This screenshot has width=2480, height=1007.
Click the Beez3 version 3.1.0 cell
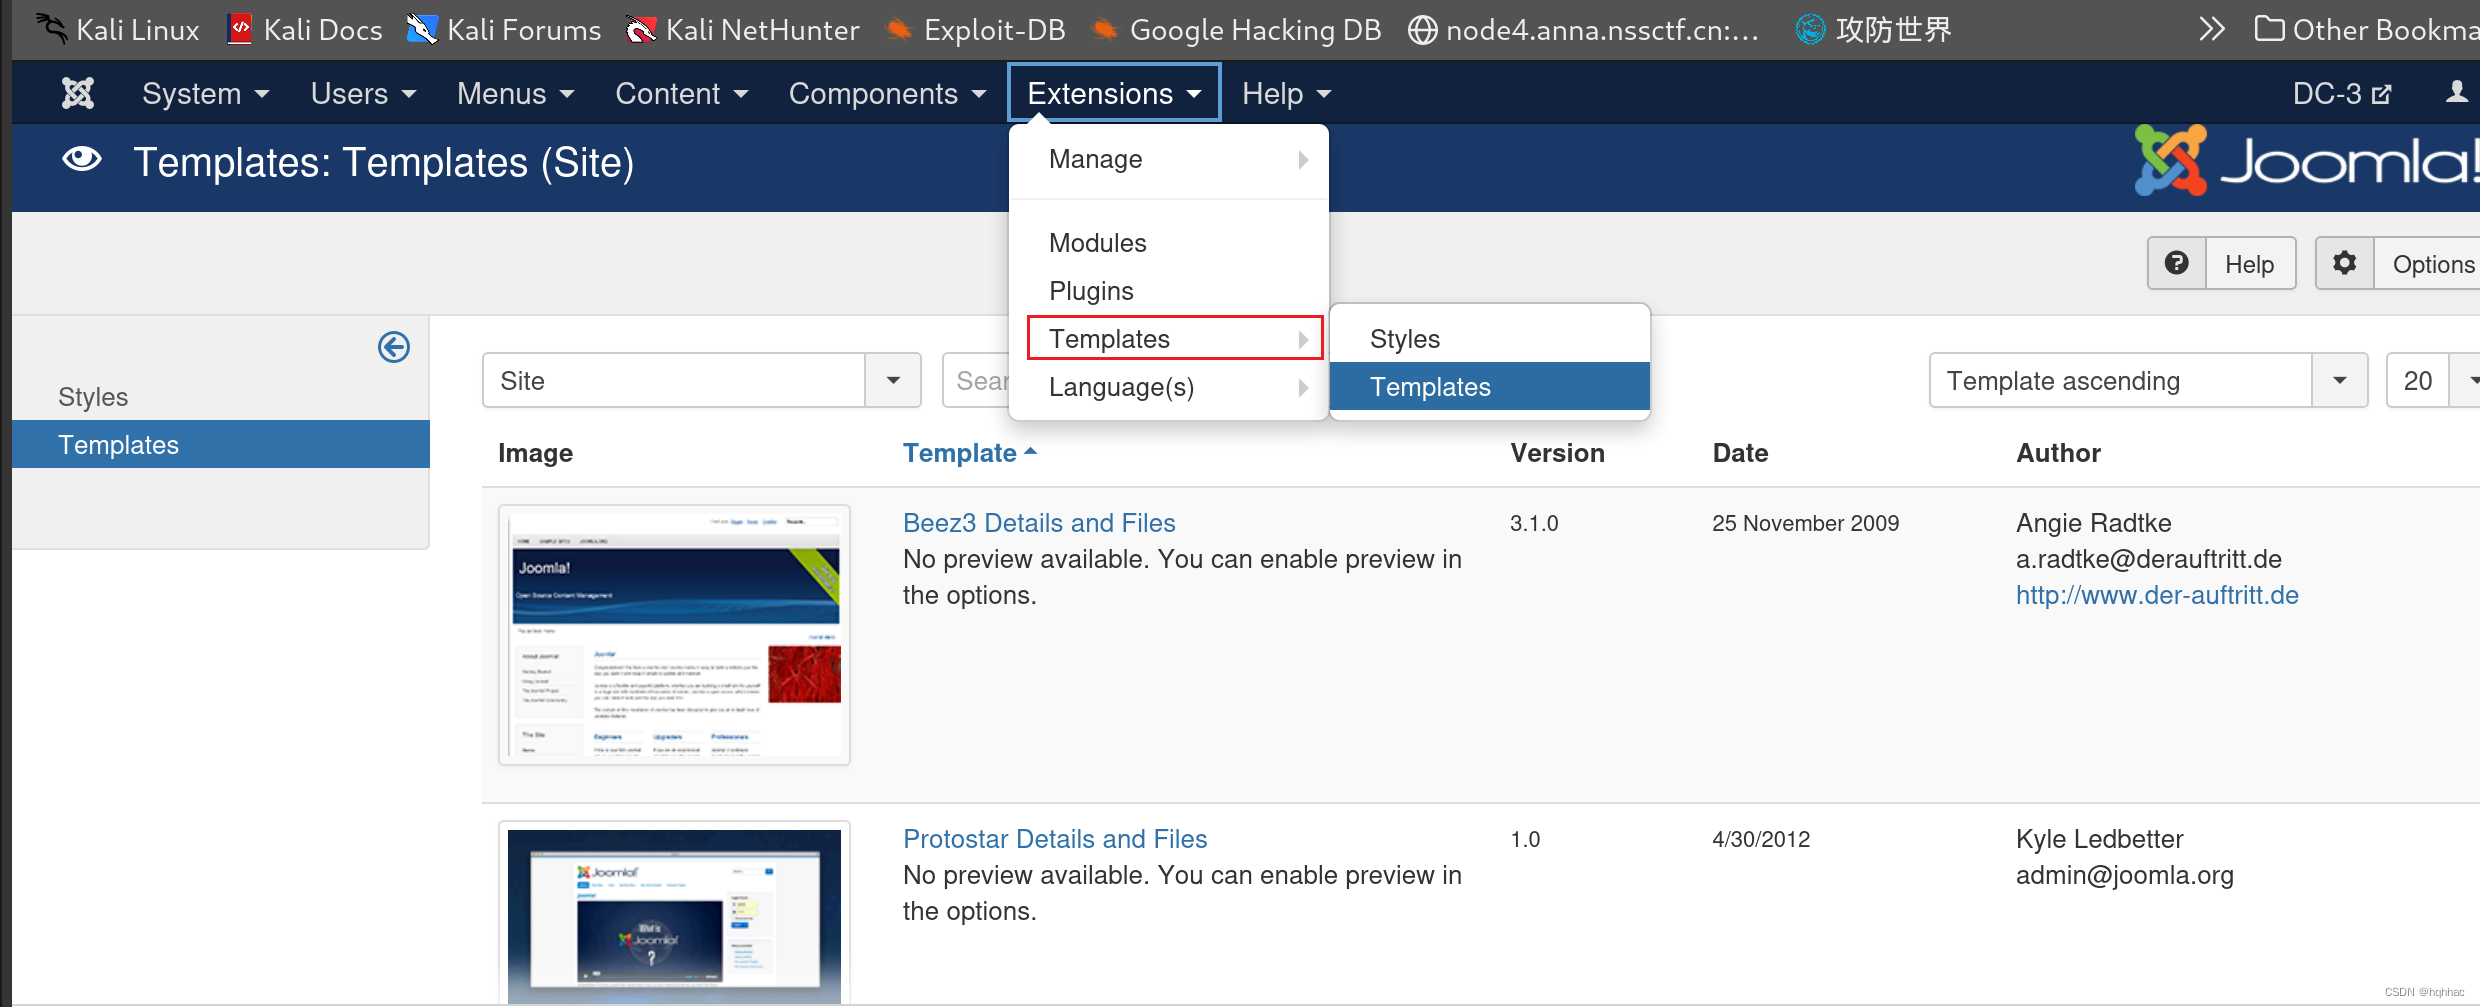1534,523
